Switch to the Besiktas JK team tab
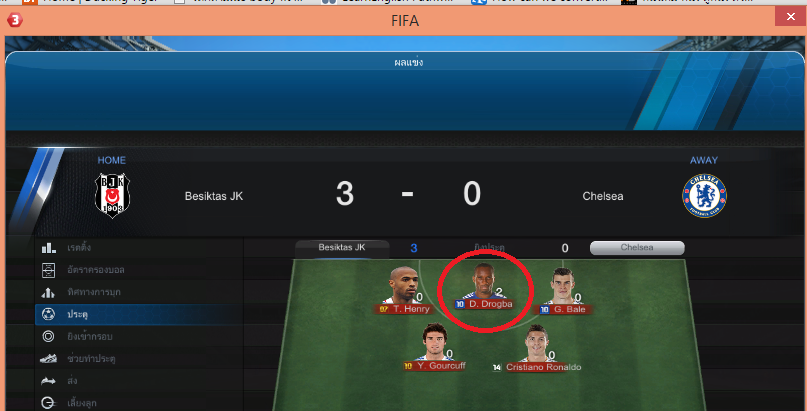Viewport: 807px width, 411px height. pos(342,248)
